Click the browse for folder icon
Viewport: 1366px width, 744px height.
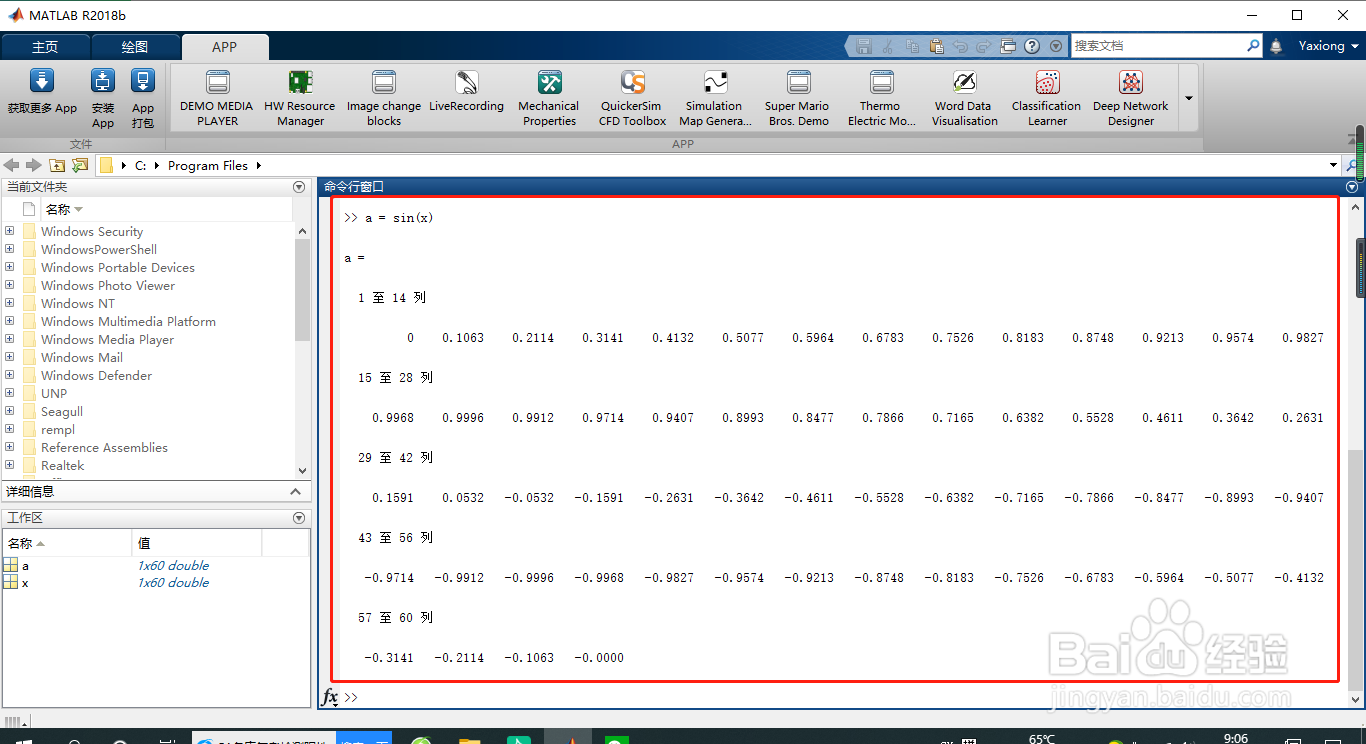point(80,165)
